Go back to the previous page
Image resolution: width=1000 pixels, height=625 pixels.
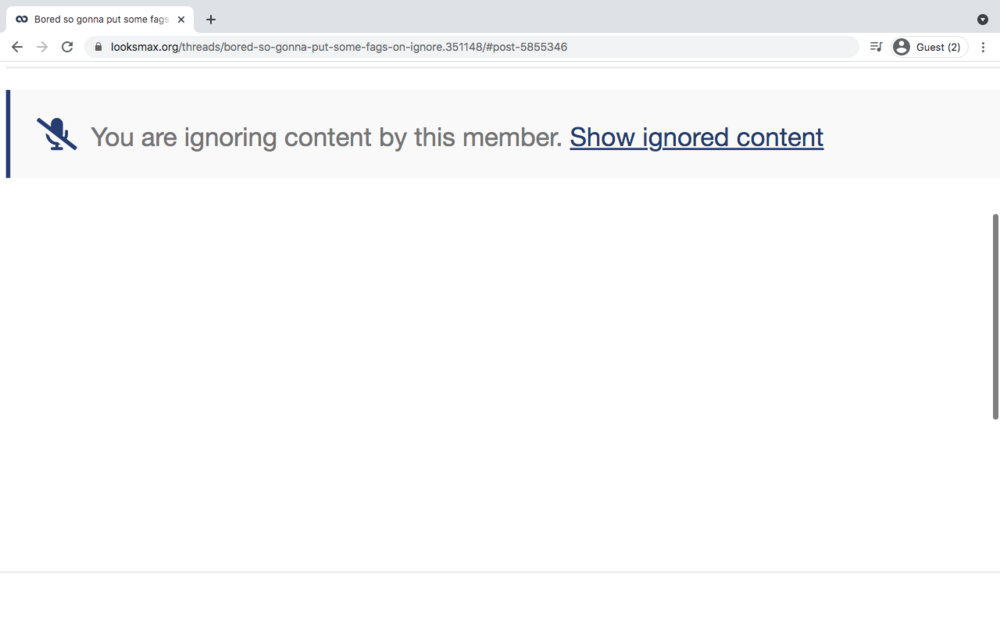tap(17, 47)
